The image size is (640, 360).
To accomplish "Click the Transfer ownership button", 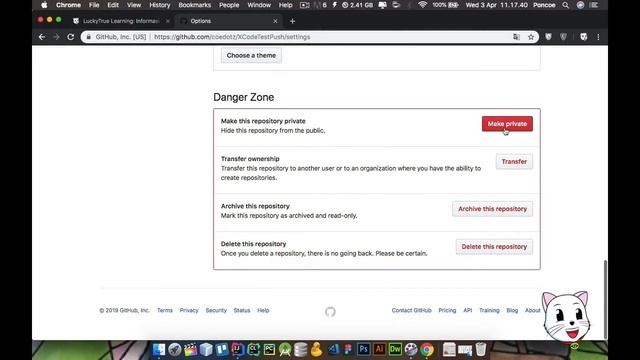I will click(514, 162).
